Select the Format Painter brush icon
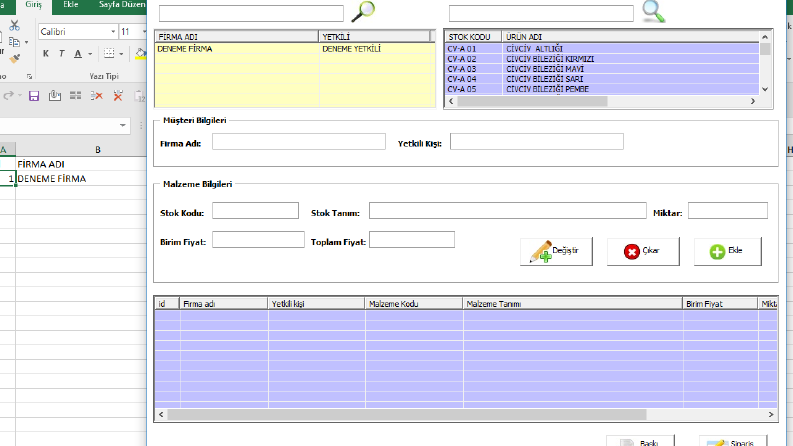Viewport: 793px width, 446px height. pos(14,59)
